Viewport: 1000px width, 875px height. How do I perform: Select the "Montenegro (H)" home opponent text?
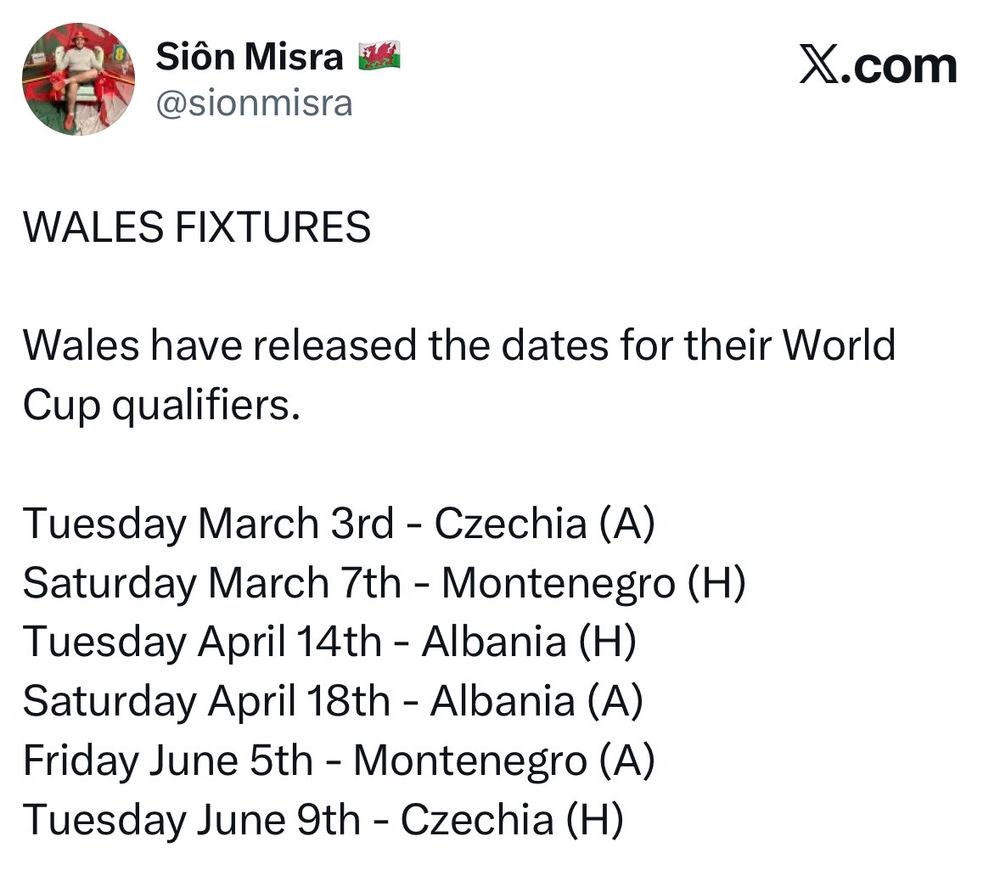tap(594, 583)
